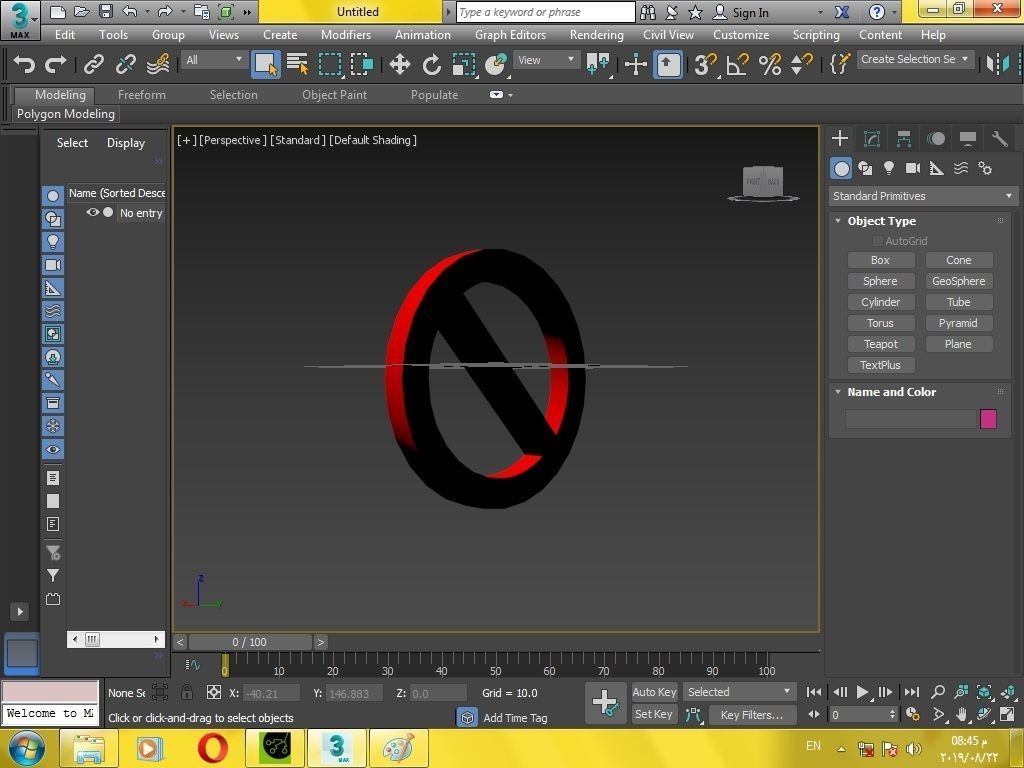
Task: Collapse the Object Type rollout
Action: tap(838, 221)
